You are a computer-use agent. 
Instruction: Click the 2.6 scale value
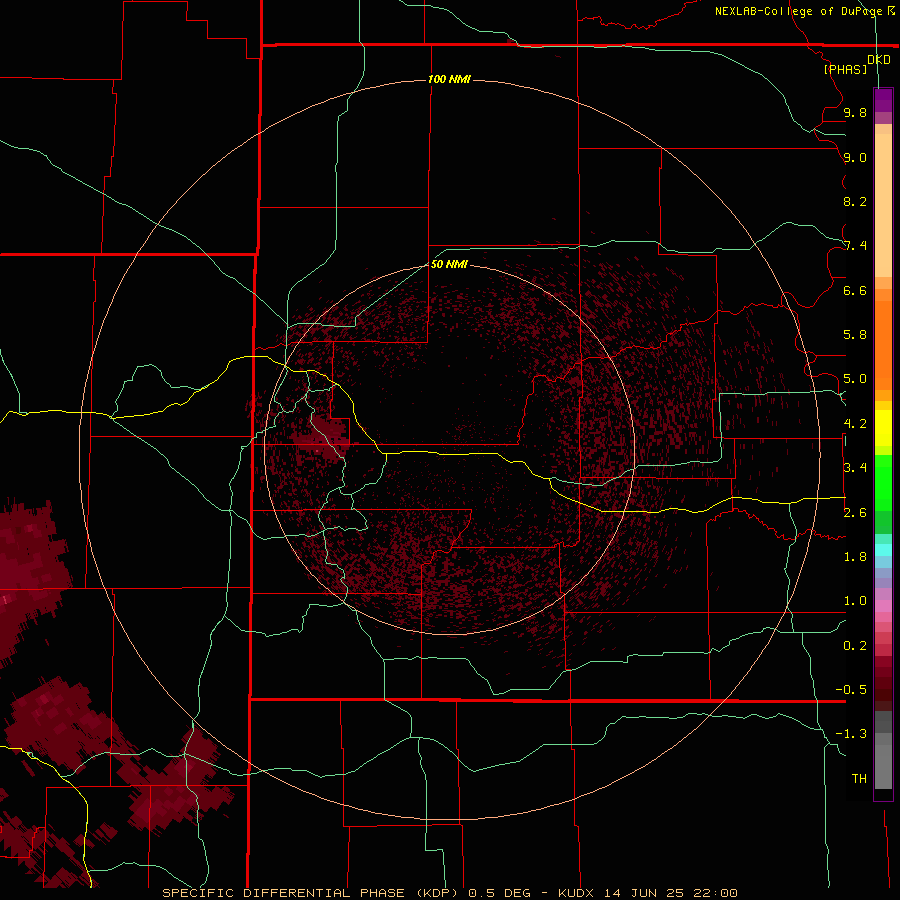[x=855, y=513]
